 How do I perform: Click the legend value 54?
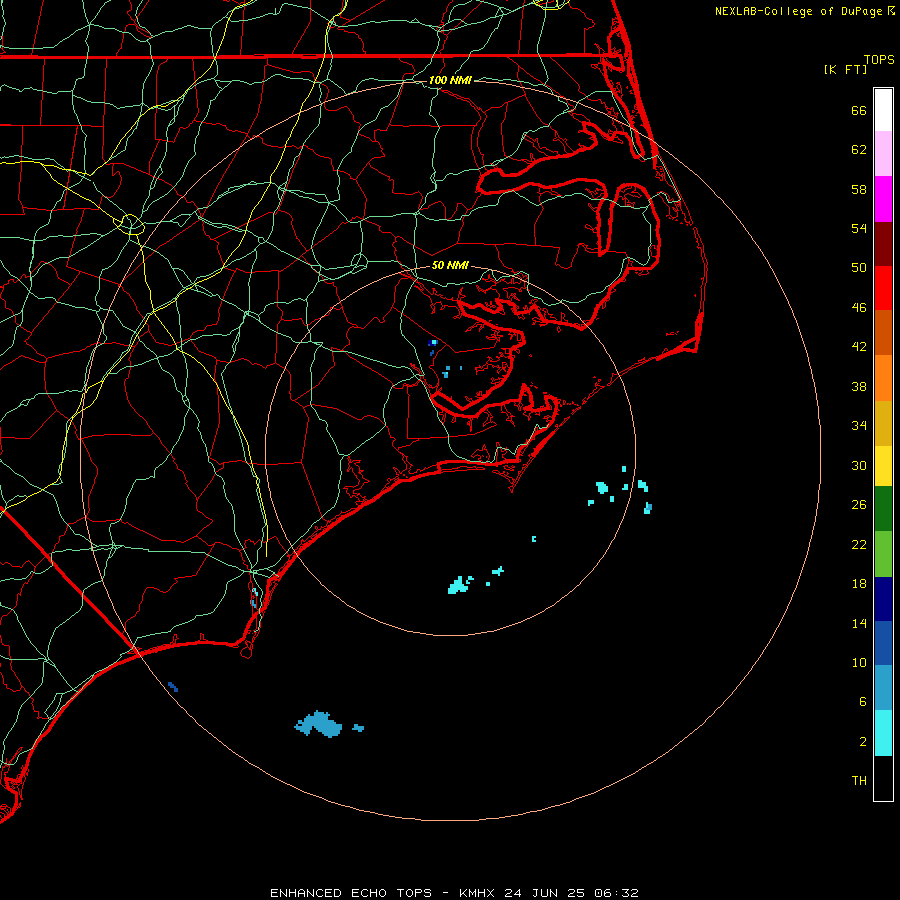859,228
